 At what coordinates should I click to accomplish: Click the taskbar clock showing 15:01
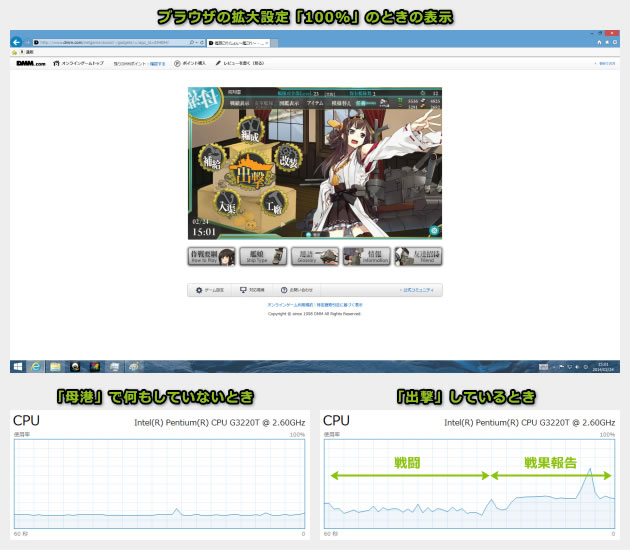point(603,367)
